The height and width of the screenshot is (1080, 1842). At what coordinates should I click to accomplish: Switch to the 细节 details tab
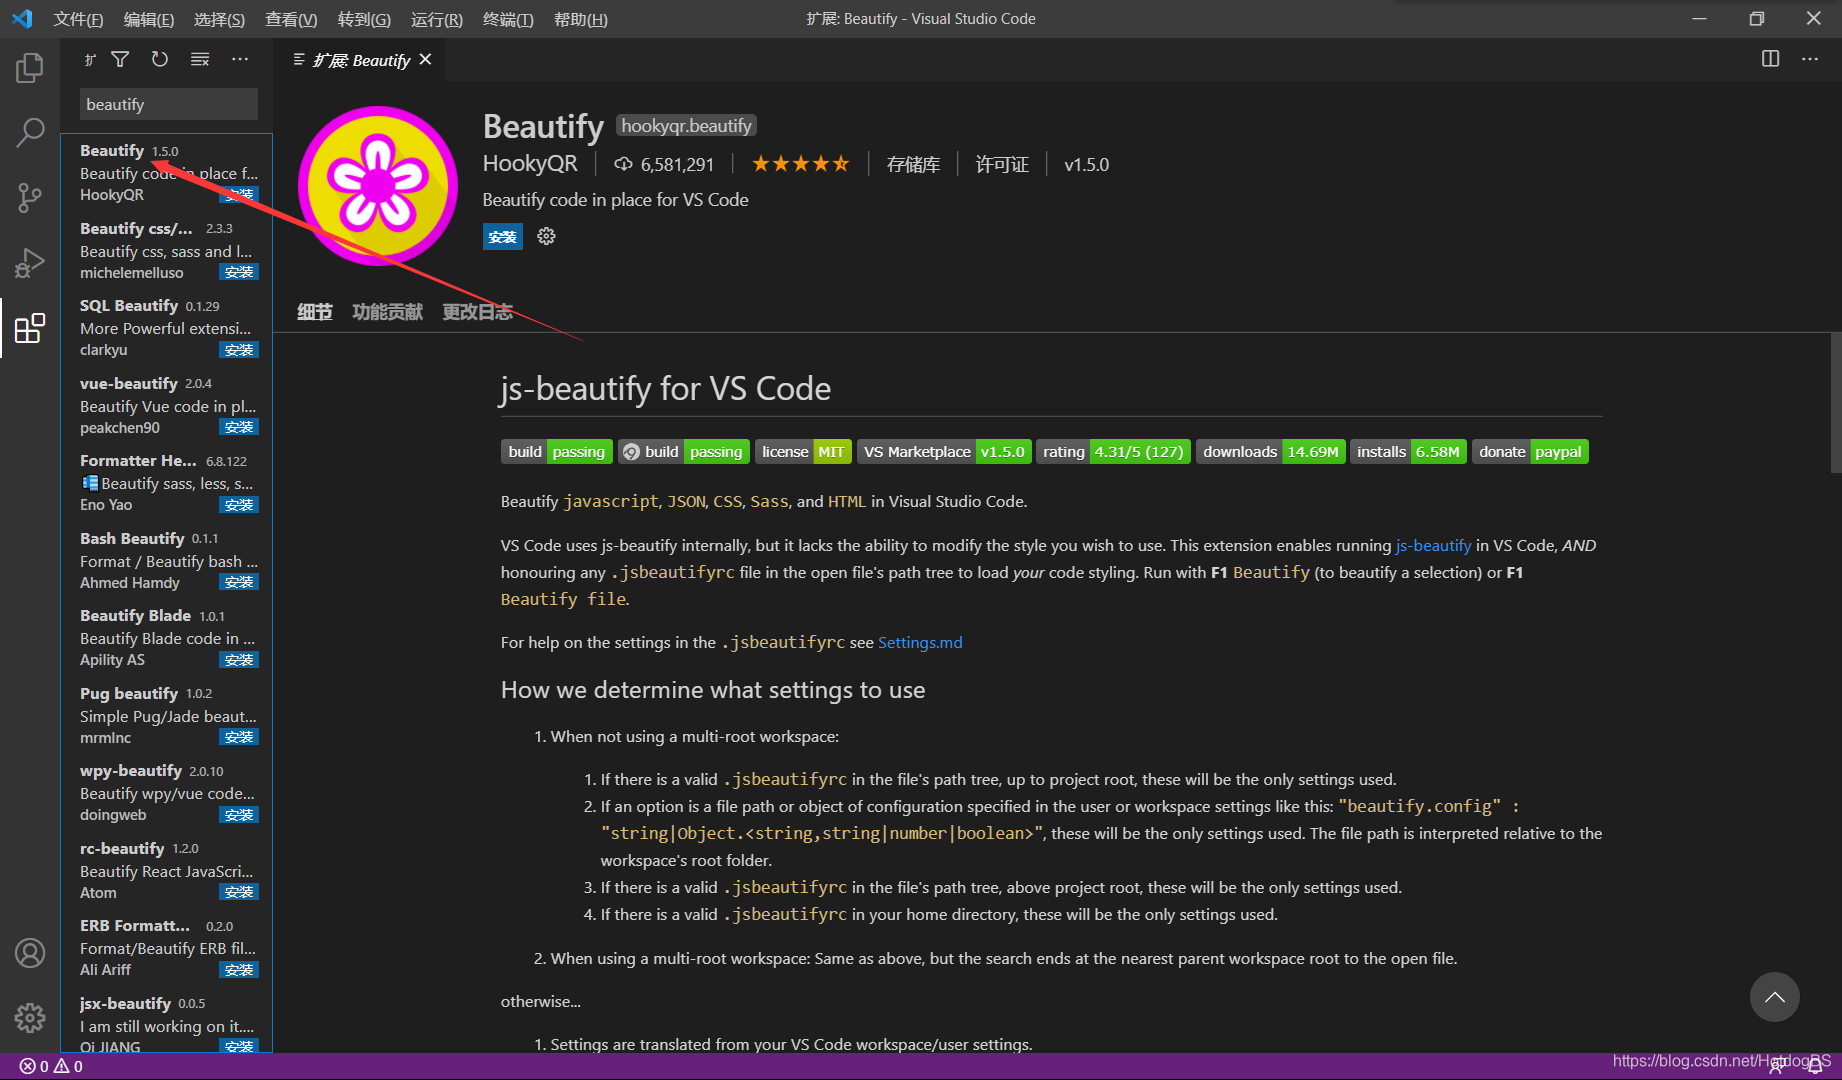pyautogui.click(x=315, y=312)
